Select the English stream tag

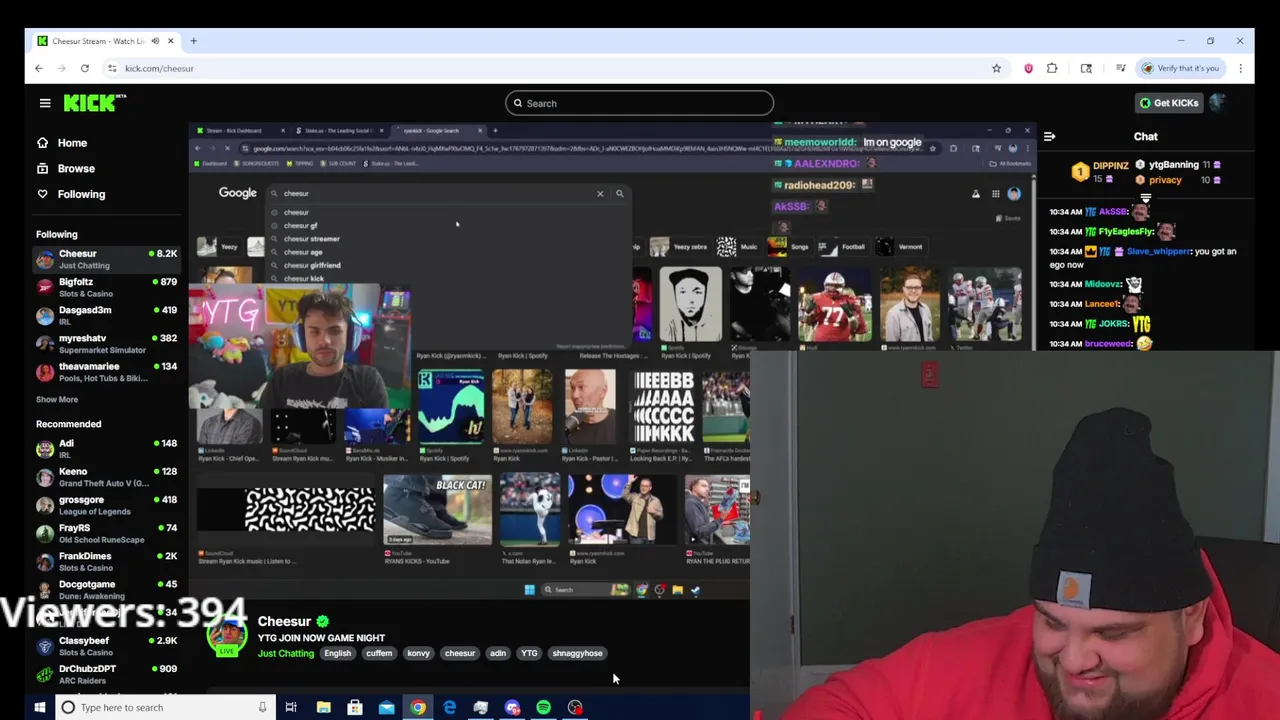(x=337, y=653)
